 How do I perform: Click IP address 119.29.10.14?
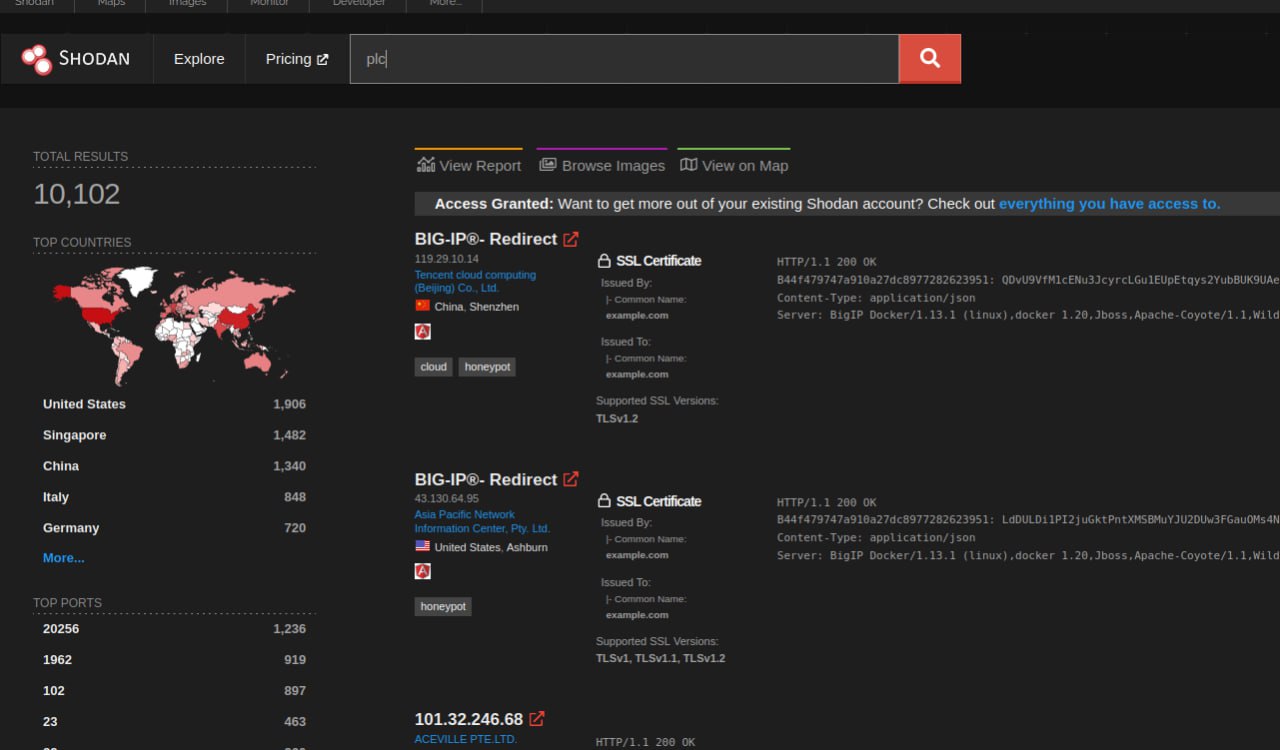click(x=446, y=259)
